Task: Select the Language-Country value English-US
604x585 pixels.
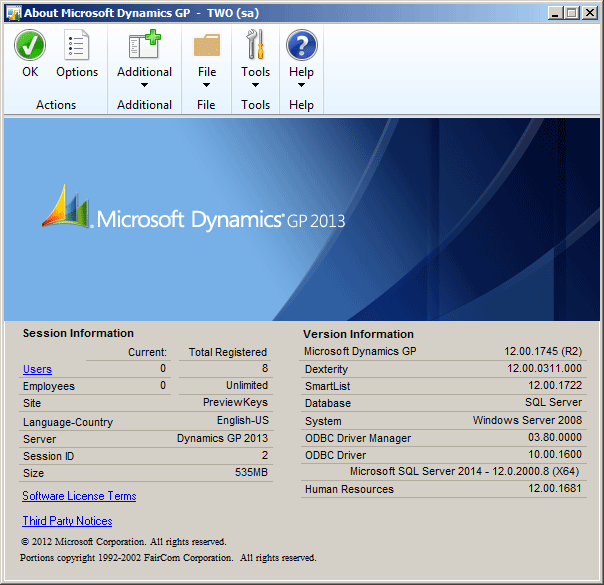Action: pos(243,420)
